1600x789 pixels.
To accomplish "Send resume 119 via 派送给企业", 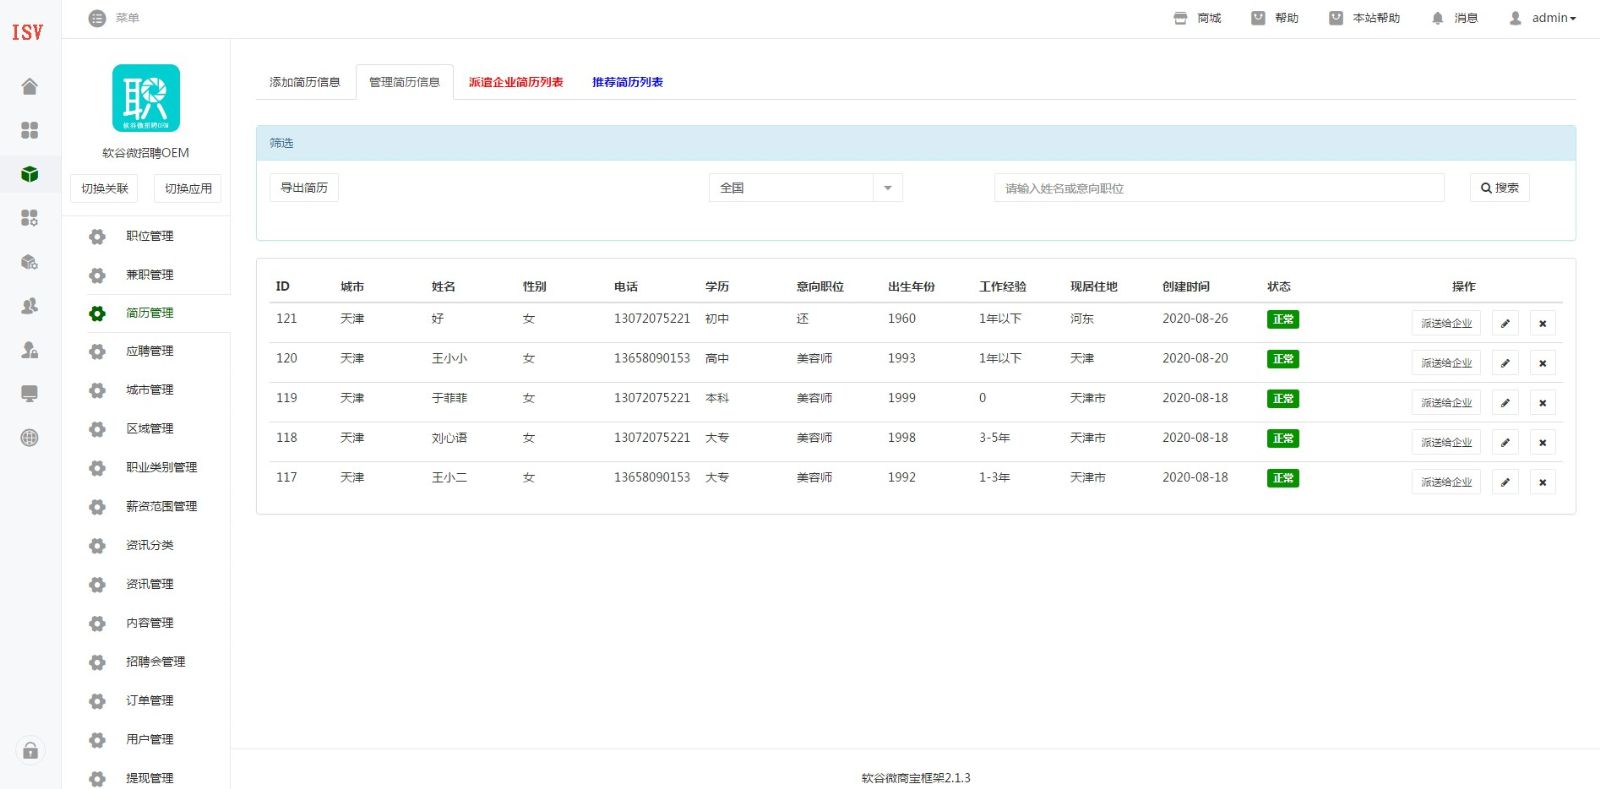I will coord(1446,402).
